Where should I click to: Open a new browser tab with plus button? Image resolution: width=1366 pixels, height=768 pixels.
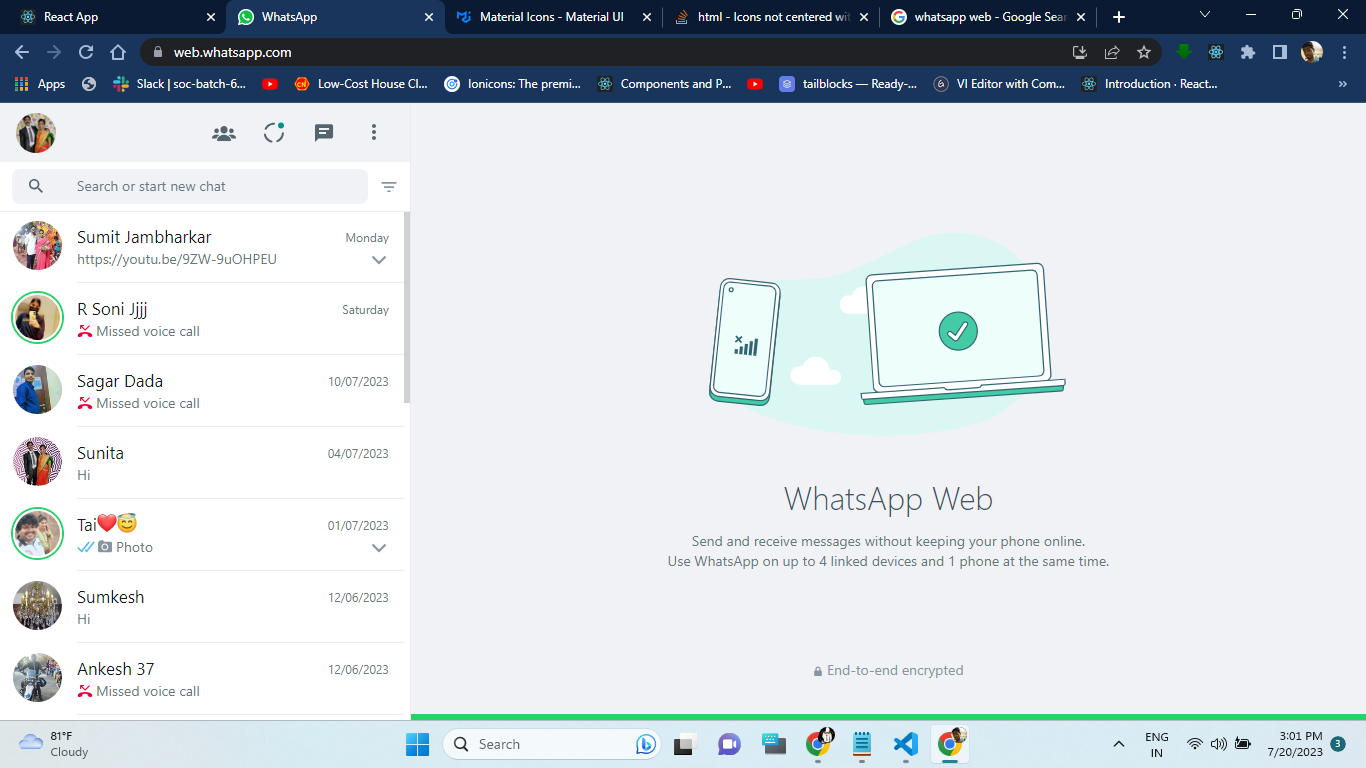[1119, 17]
